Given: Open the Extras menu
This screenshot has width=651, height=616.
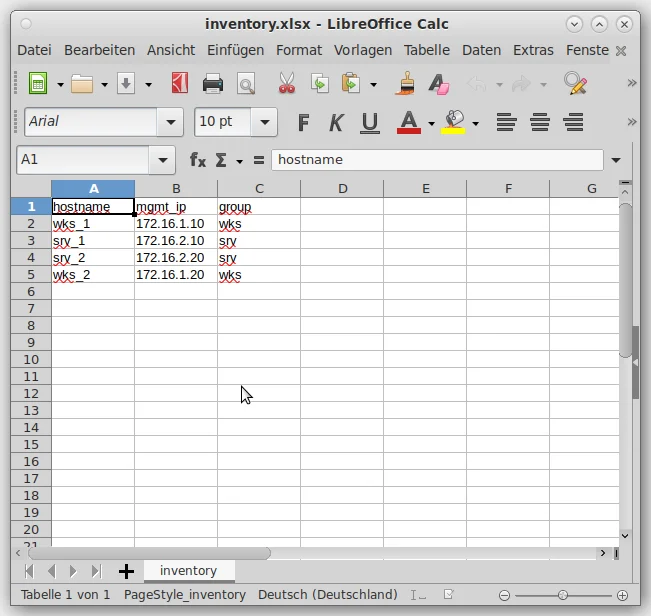Looking at the screenshot, I should pos(534,50).
